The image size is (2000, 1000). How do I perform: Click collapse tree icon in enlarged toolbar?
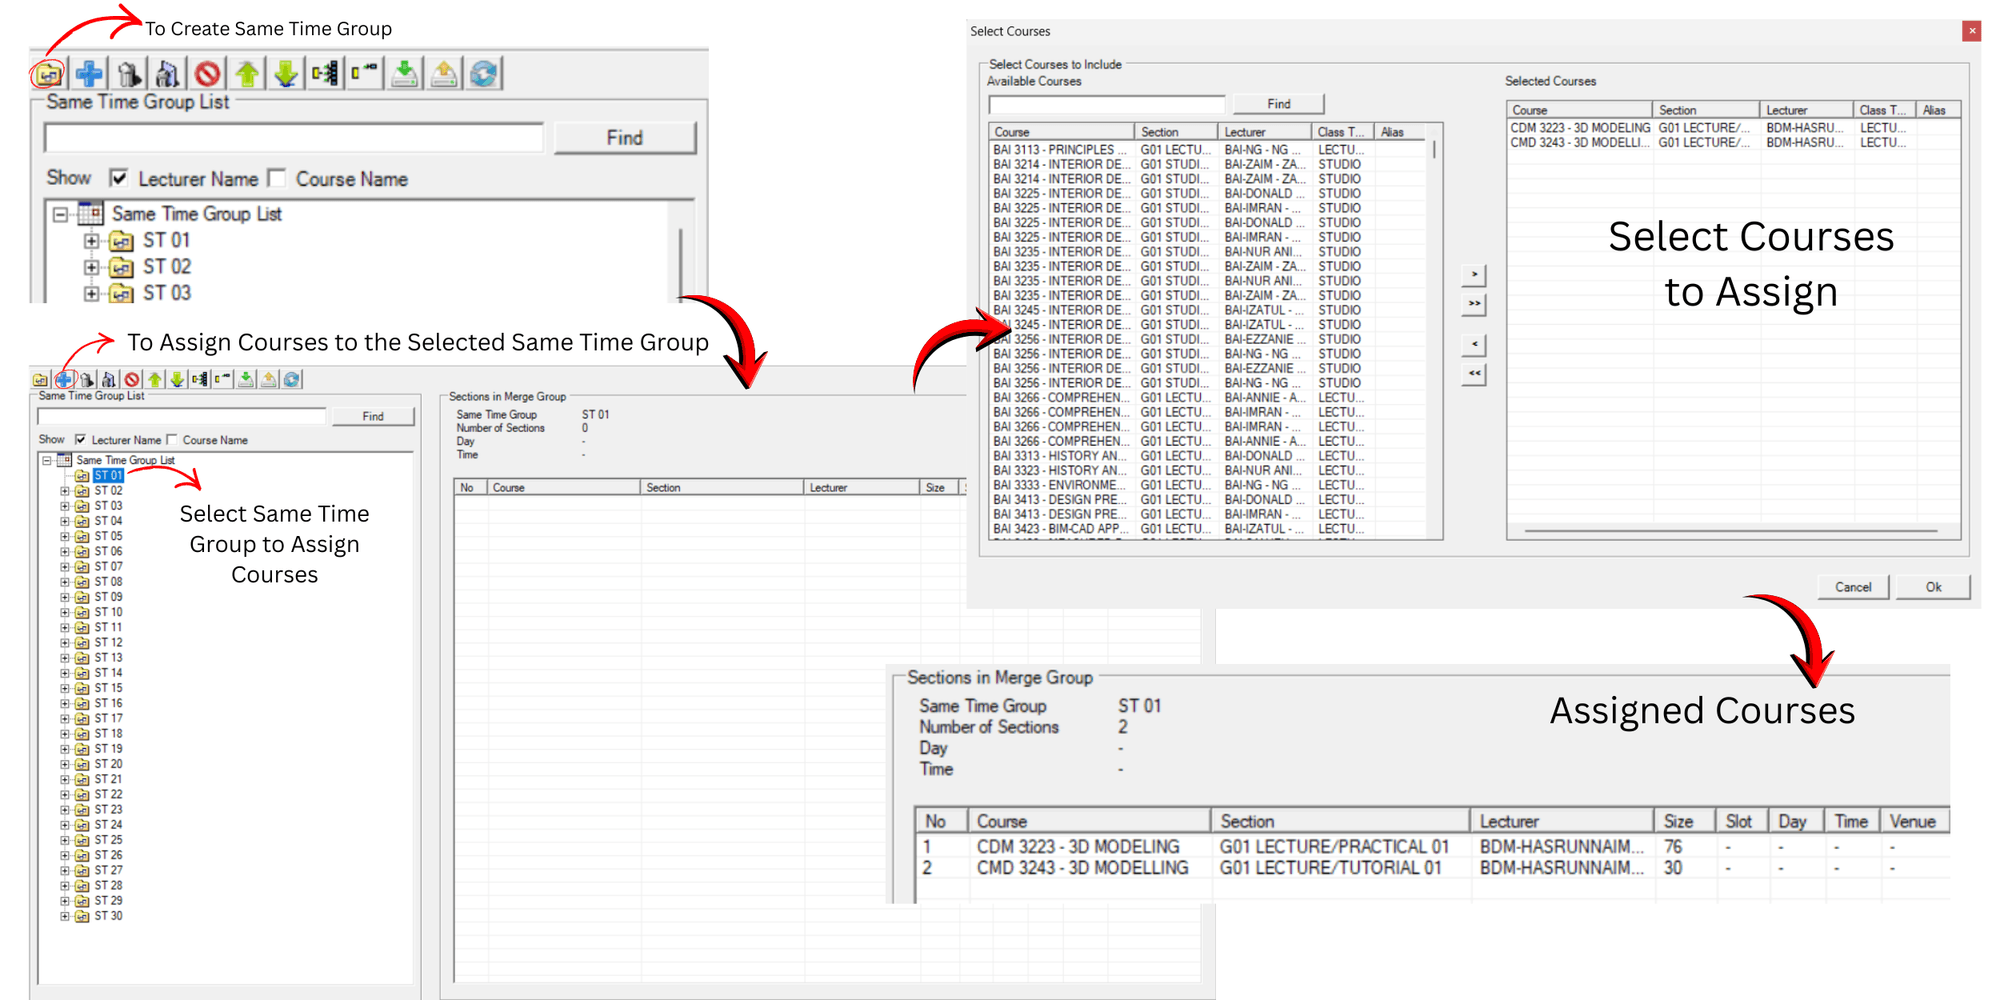pyautogui.click(x=365, y=74)
